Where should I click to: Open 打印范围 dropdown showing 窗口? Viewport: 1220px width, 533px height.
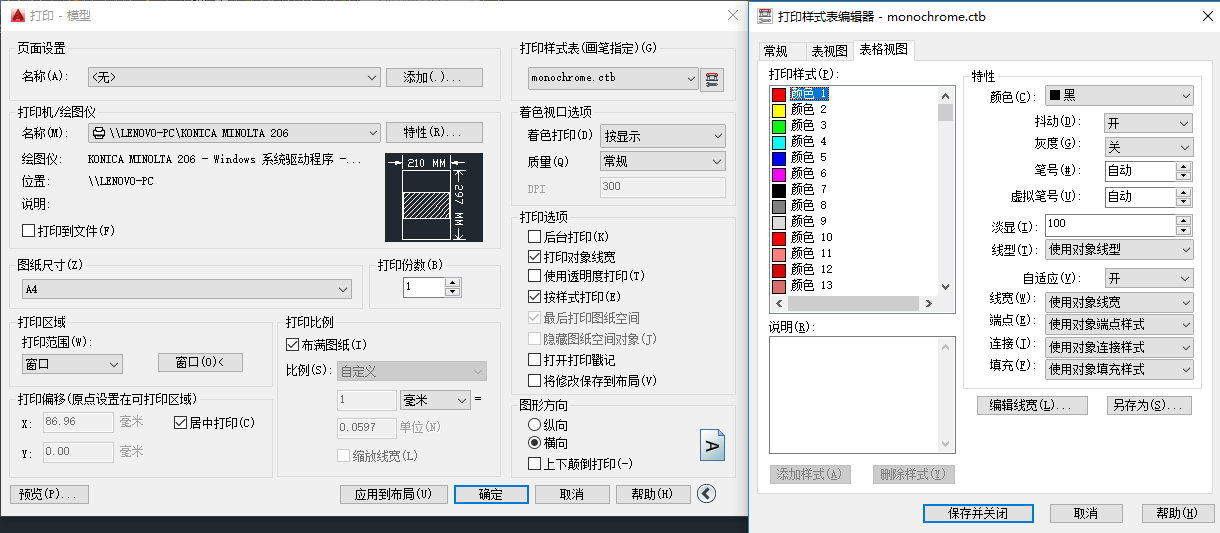[x=72, y=364]
